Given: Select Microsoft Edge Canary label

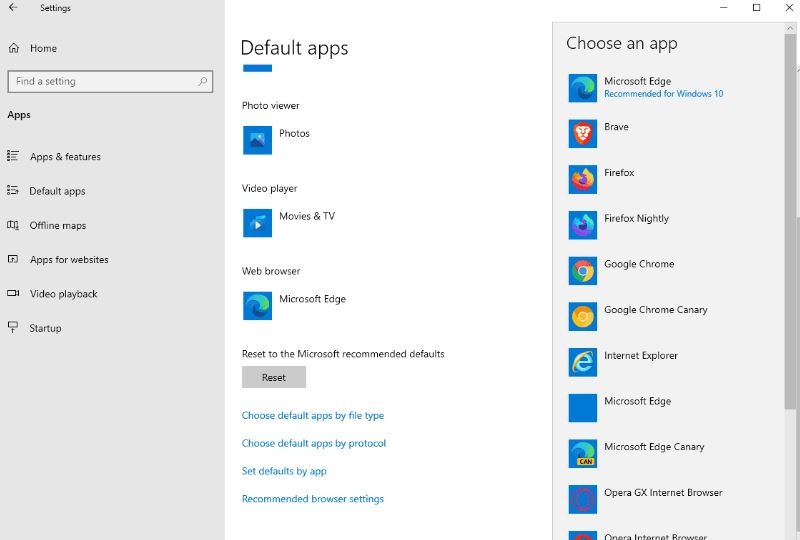Looking at the screenshot, I should coord(654,447).
